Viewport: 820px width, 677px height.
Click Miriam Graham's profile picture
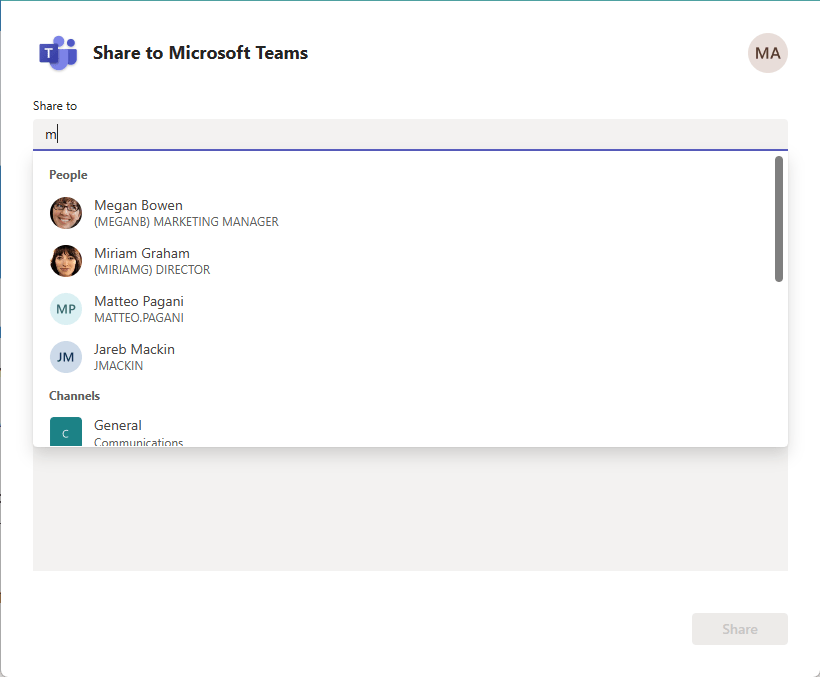click(65, 261)
